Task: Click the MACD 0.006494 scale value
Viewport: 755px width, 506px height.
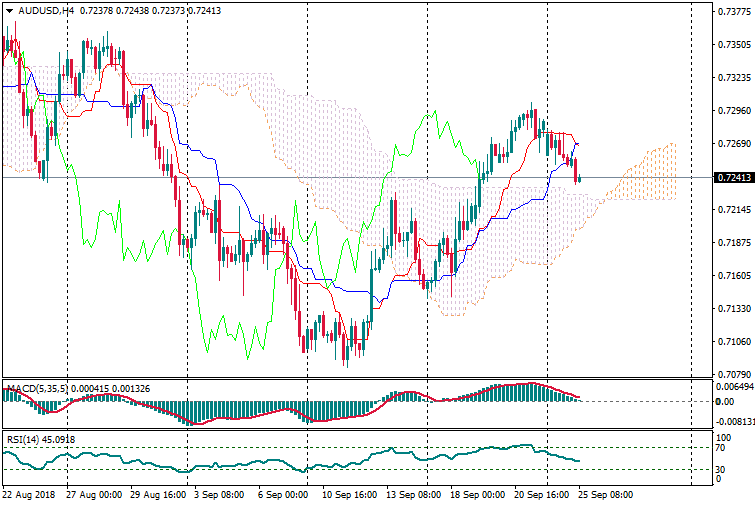Action: point(732,386)
